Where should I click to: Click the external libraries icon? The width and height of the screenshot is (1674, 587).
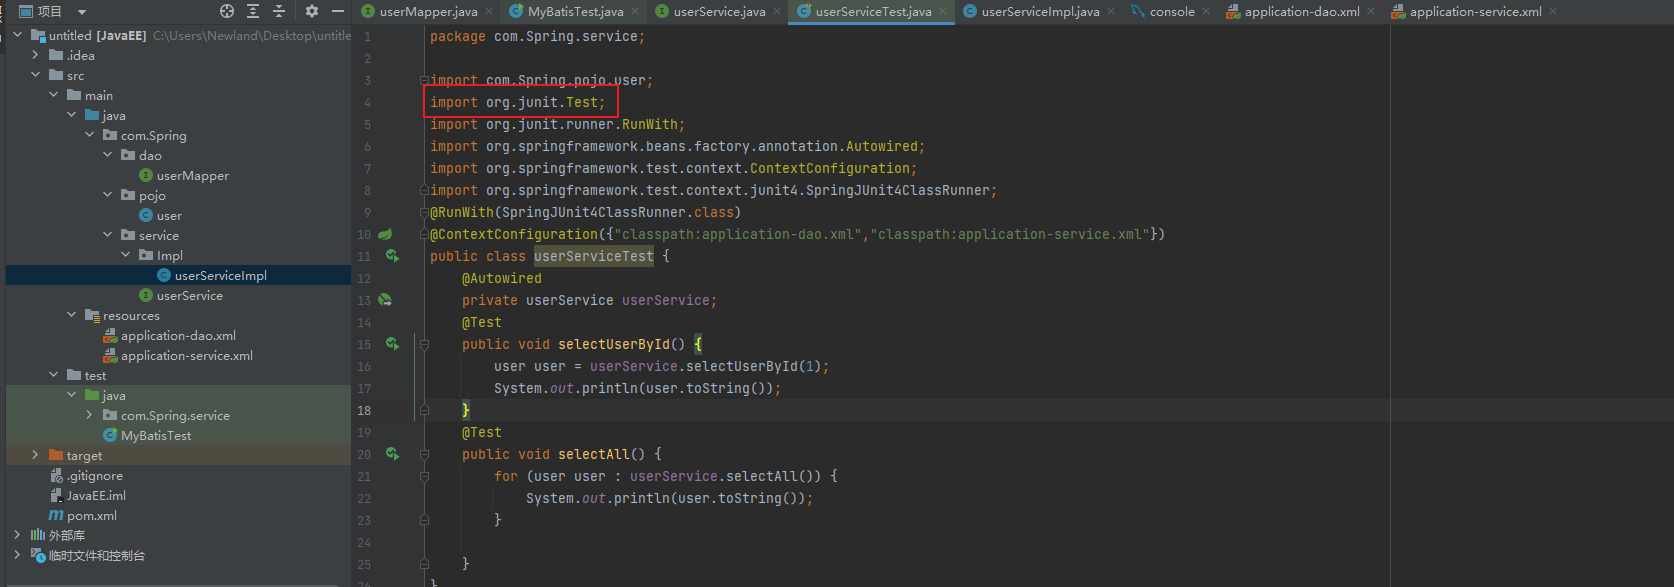(x=38, y=535)
